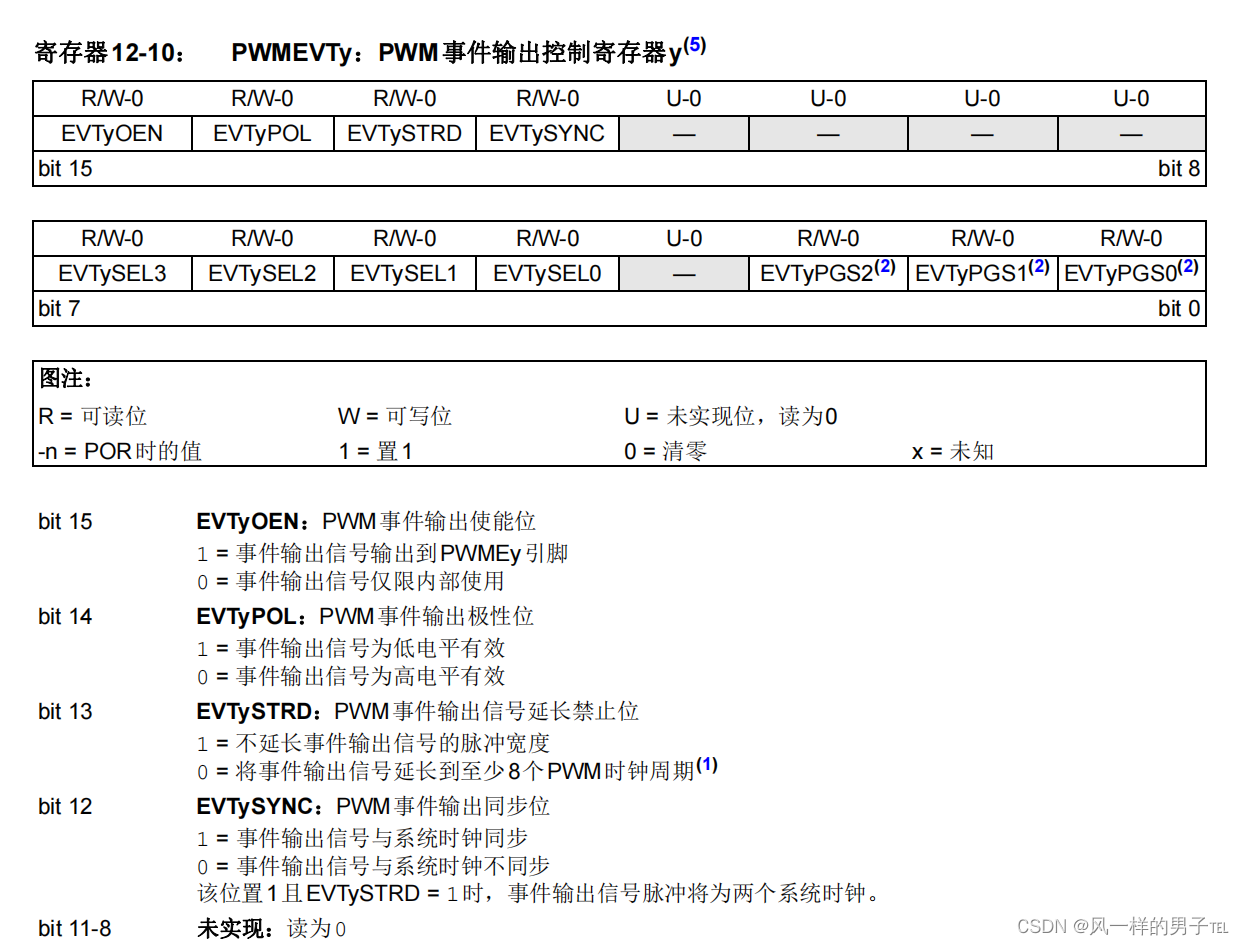Click the '寄存器12-10：' register number label

tap(110, 53)
